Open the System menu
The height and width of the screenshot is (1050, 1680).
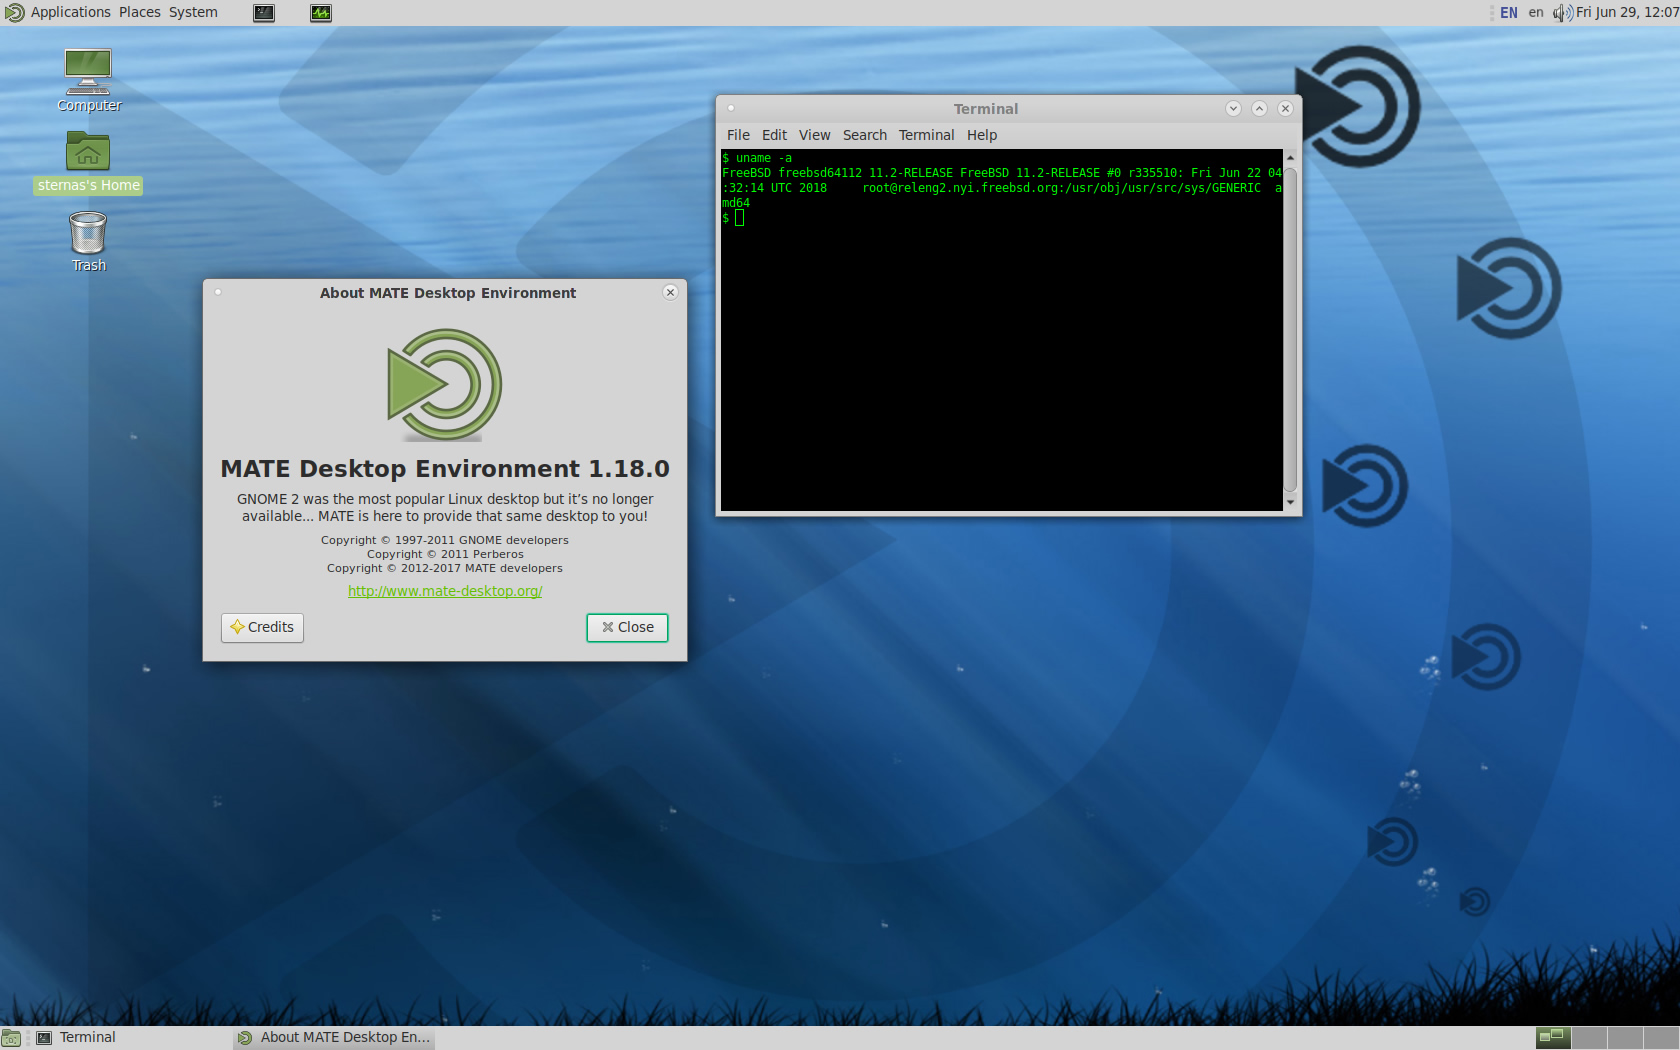point(193,13)
